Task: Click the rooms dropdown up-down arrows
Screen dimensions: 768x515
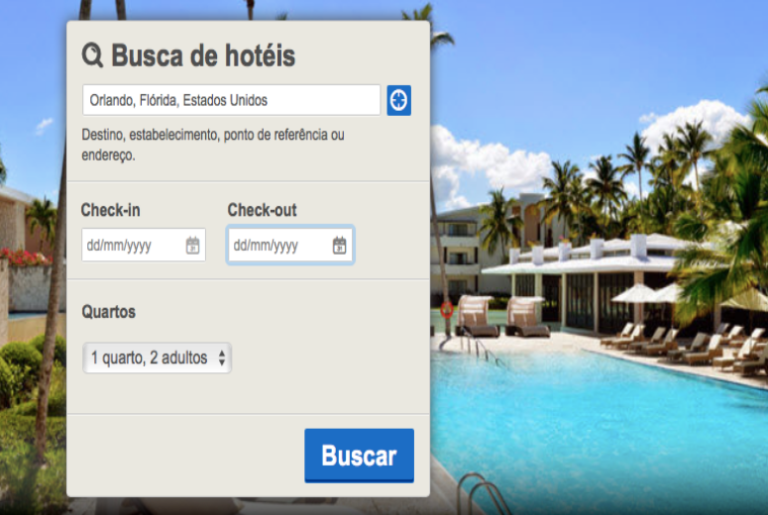Action: pos(222,358)
